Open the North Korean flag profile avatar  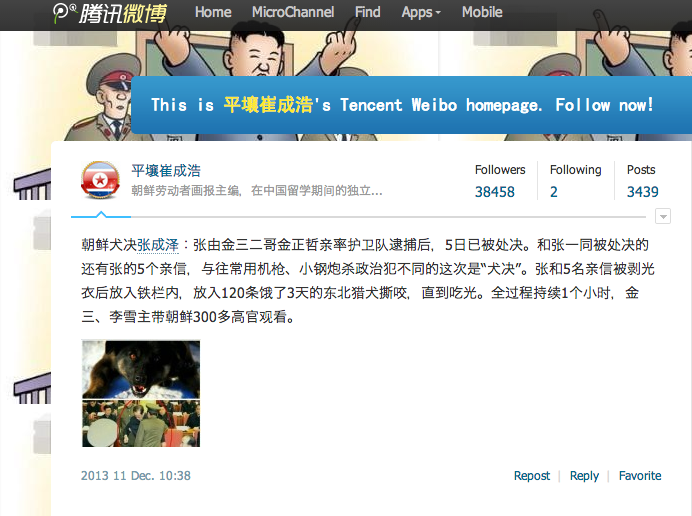[101, 180]
